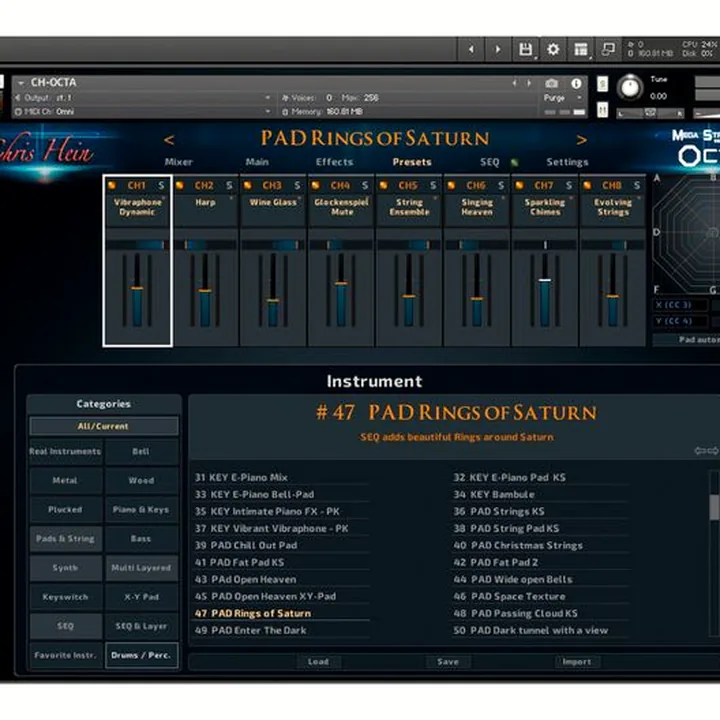This screenshot has width=720, height=720.
Task: Solo channel CH7 with its S button
Action: (x=569, y=185)
